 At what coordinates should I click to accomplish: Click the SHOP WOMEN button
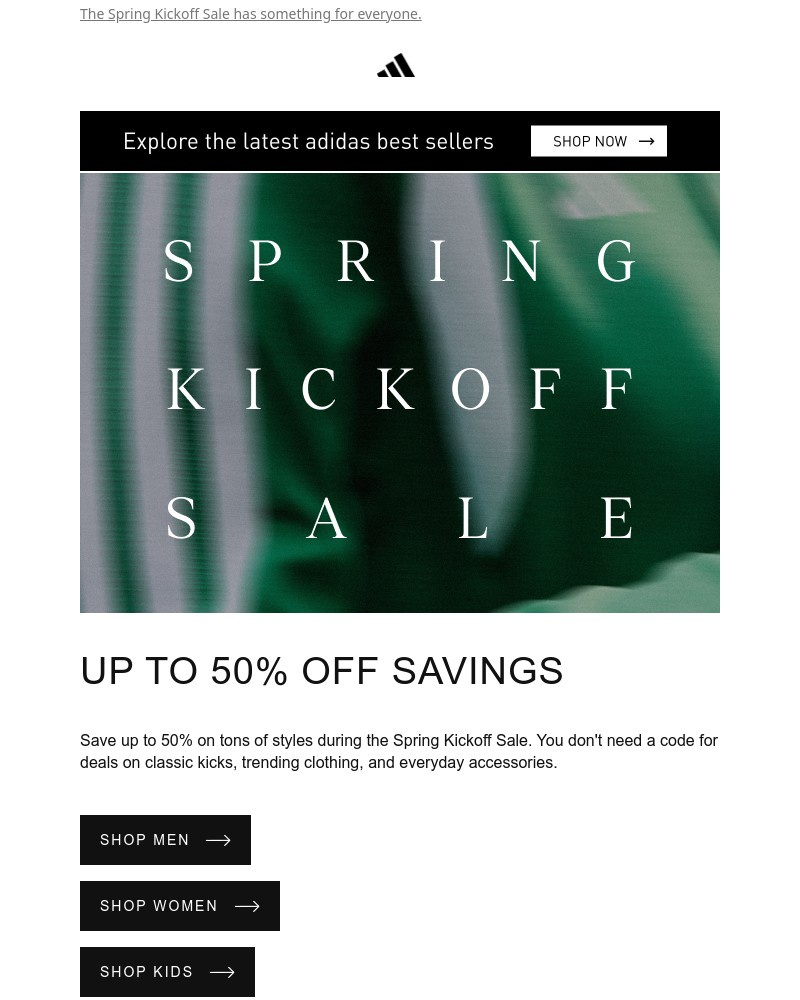(x=180, y=906)
